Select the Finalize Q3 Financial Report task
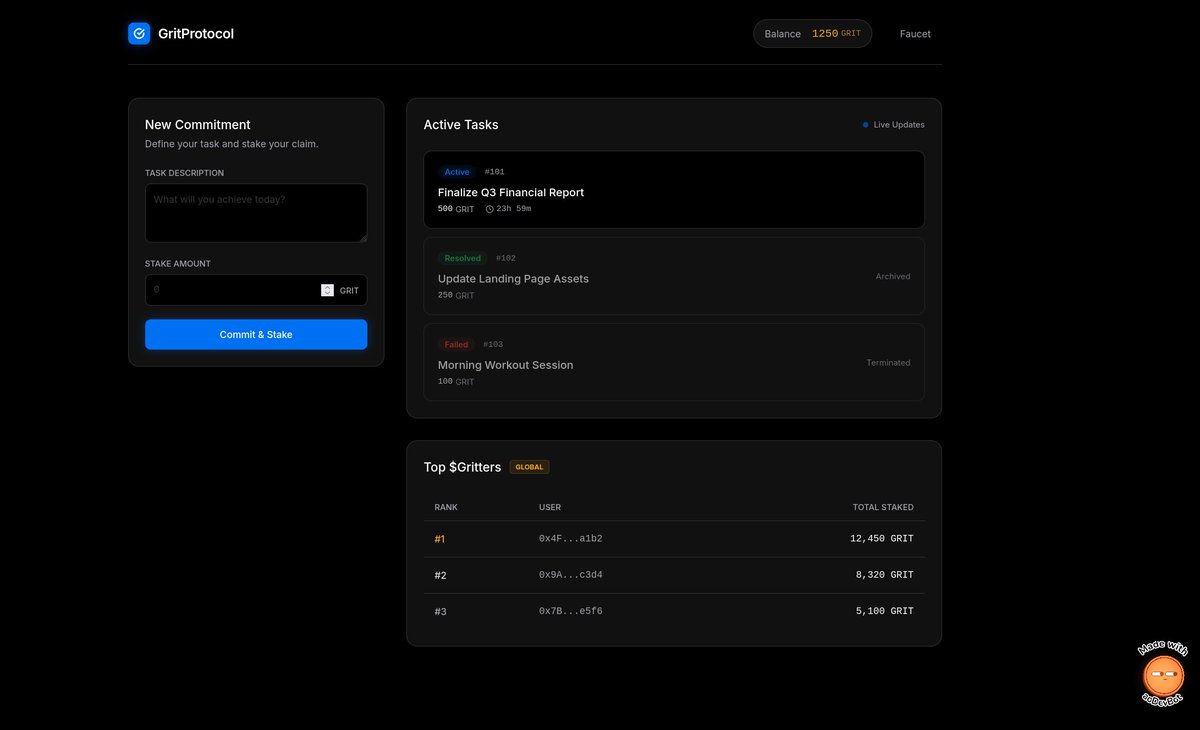Screen dimensions: 1200x730 coord(674,190)
